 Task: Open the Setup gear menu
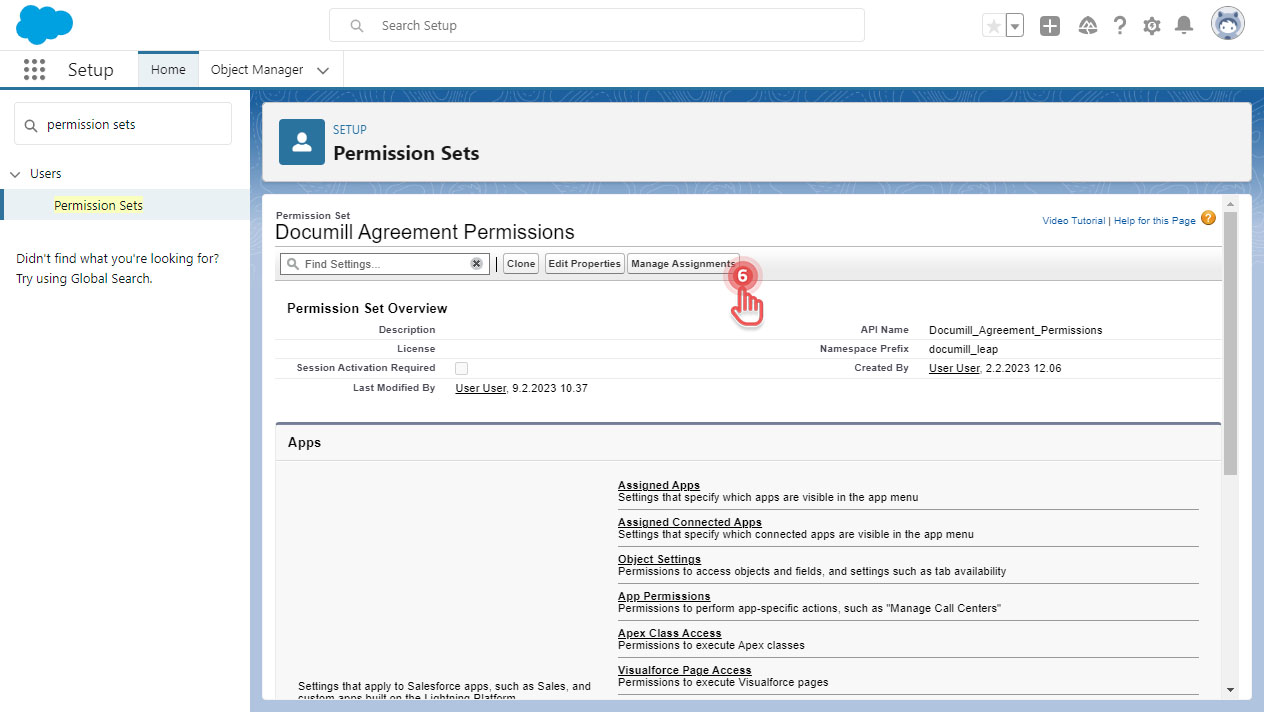(x=1152, y=26)
